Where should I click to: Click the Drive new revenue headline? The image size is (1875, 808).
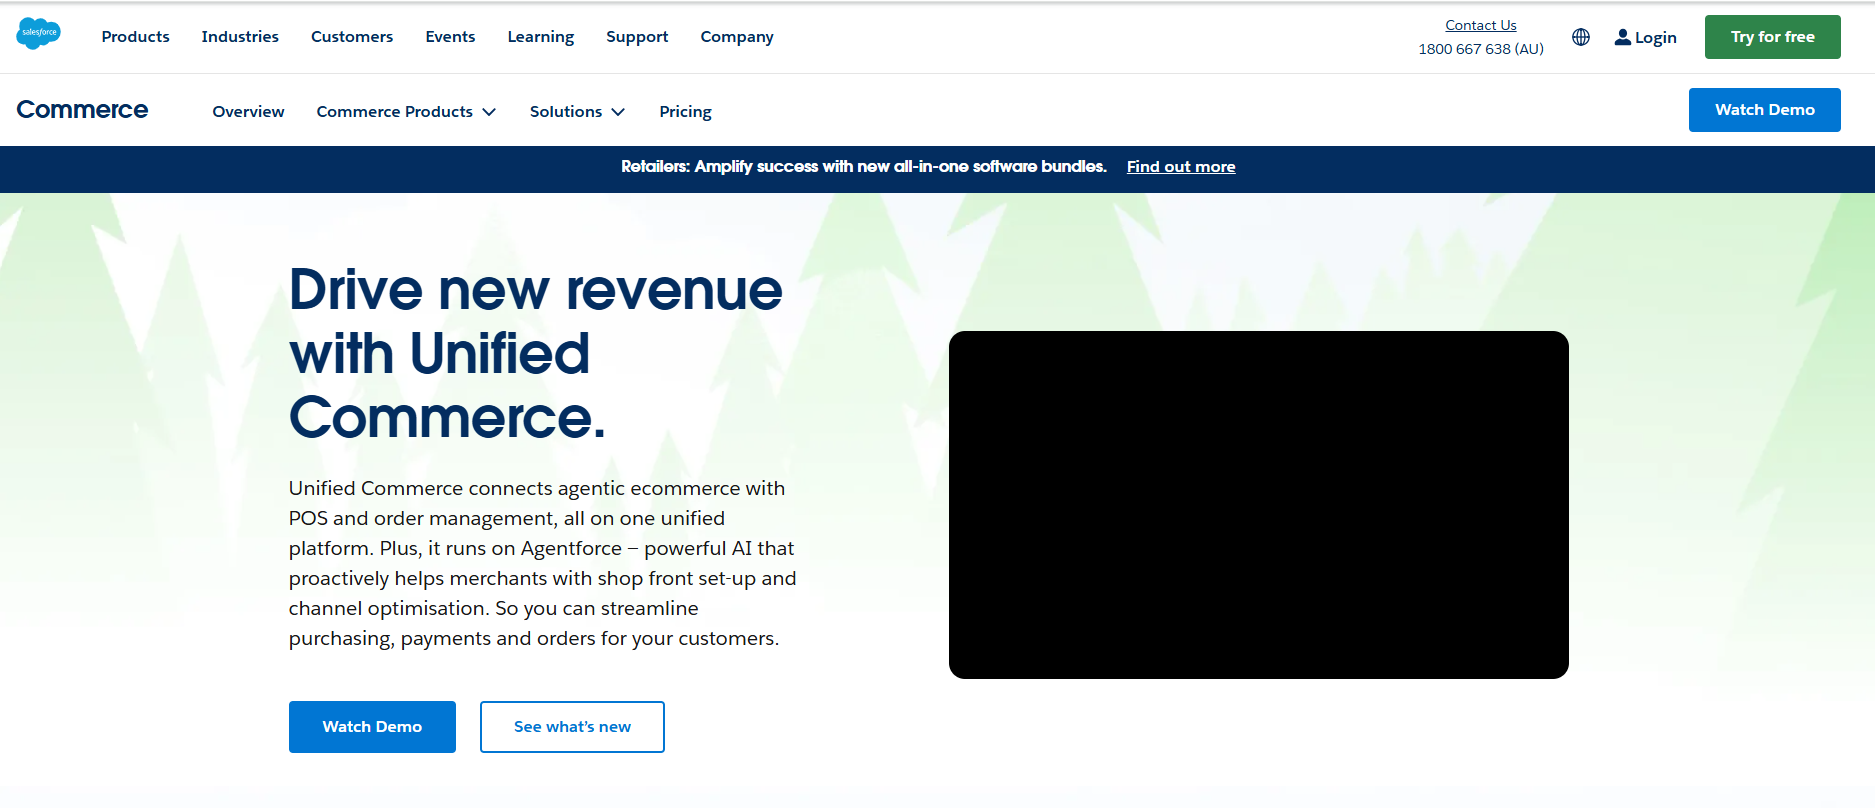coord(535,353)
